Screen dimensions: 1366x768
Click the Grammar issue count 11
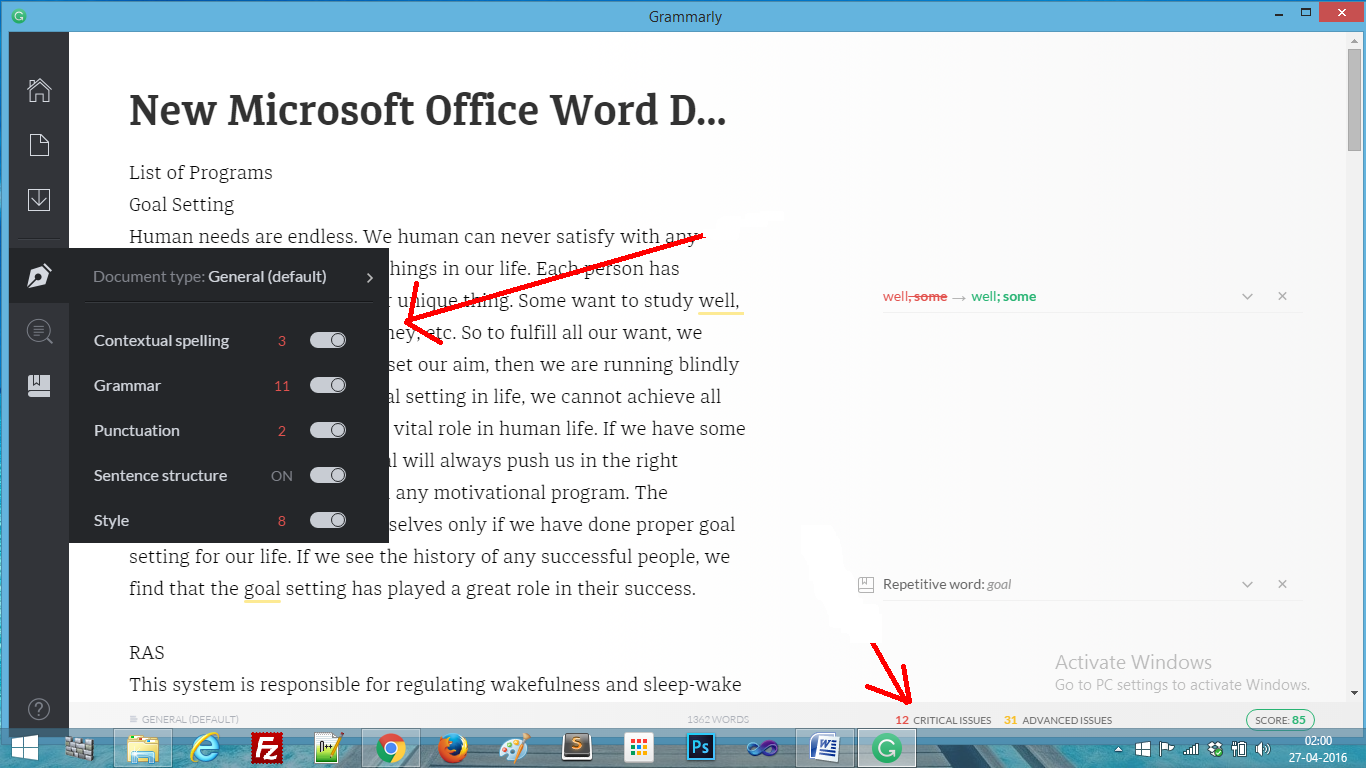[282, 386]
